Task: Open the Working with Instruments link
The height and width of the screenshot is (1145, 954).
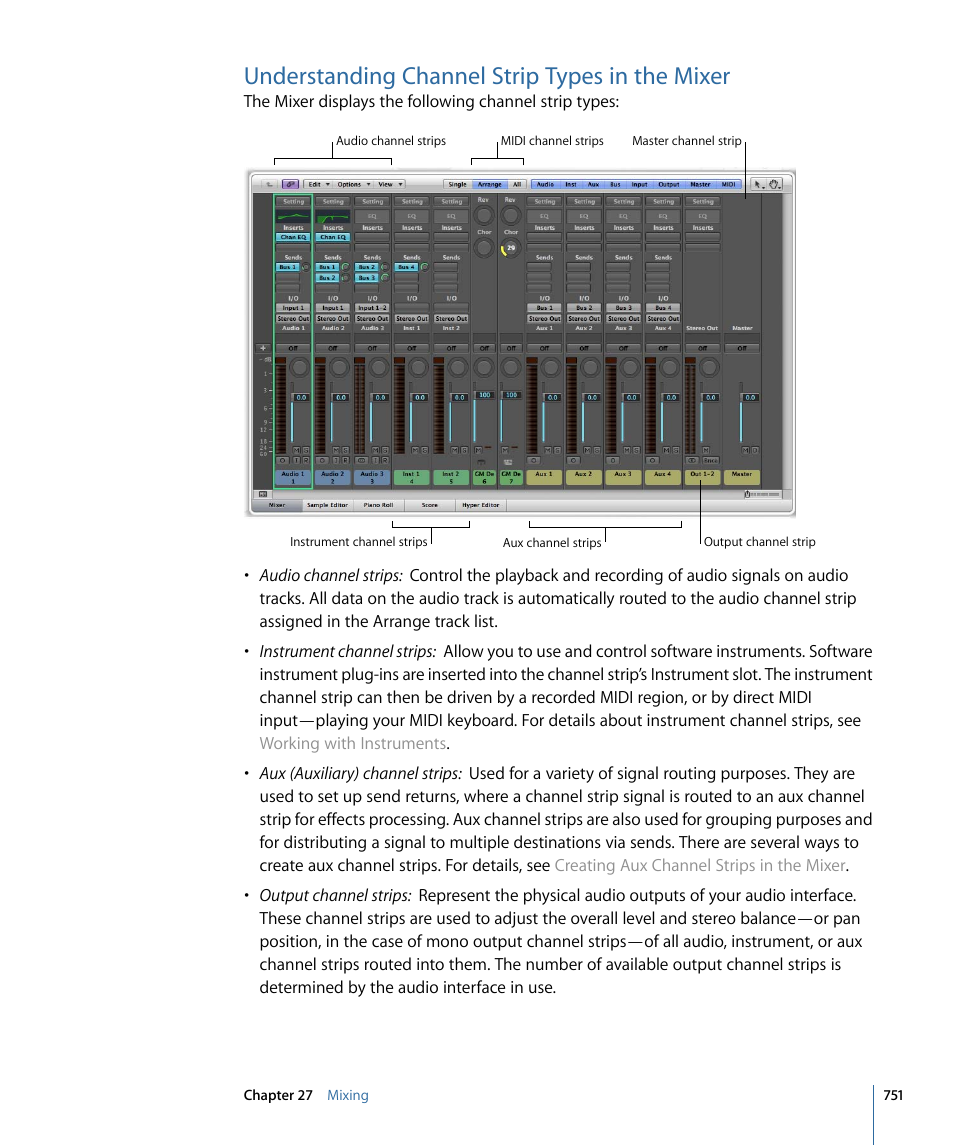Action: [352, 743]
